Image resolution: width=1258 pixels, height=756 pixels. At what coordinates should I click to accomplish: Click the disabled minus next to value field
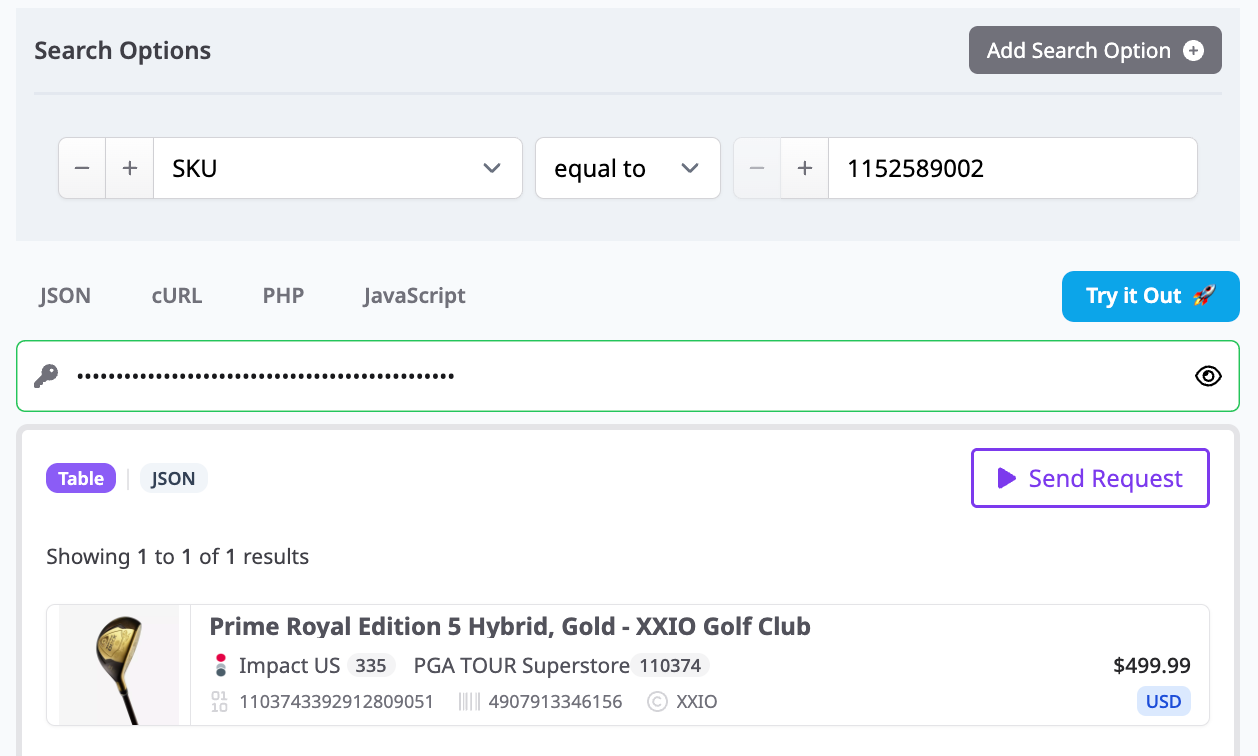coord(757,168)
